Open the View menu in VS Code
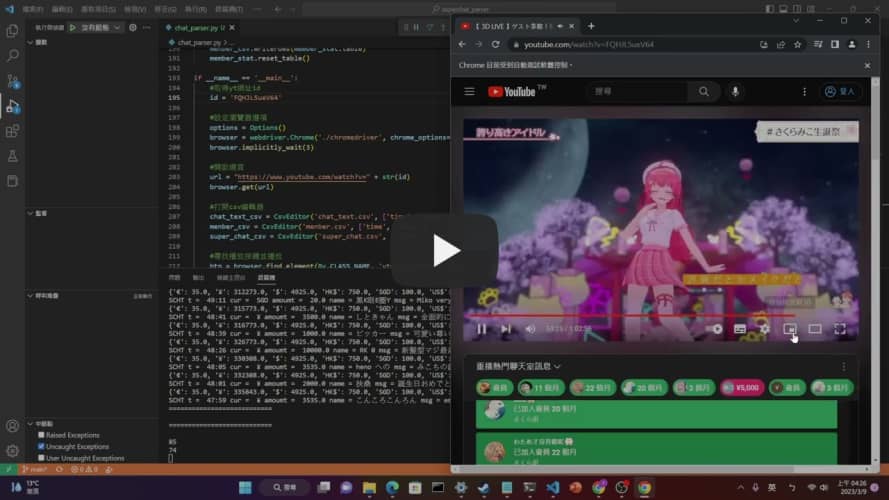Screen dimensions: 889x500 (135, 9)
